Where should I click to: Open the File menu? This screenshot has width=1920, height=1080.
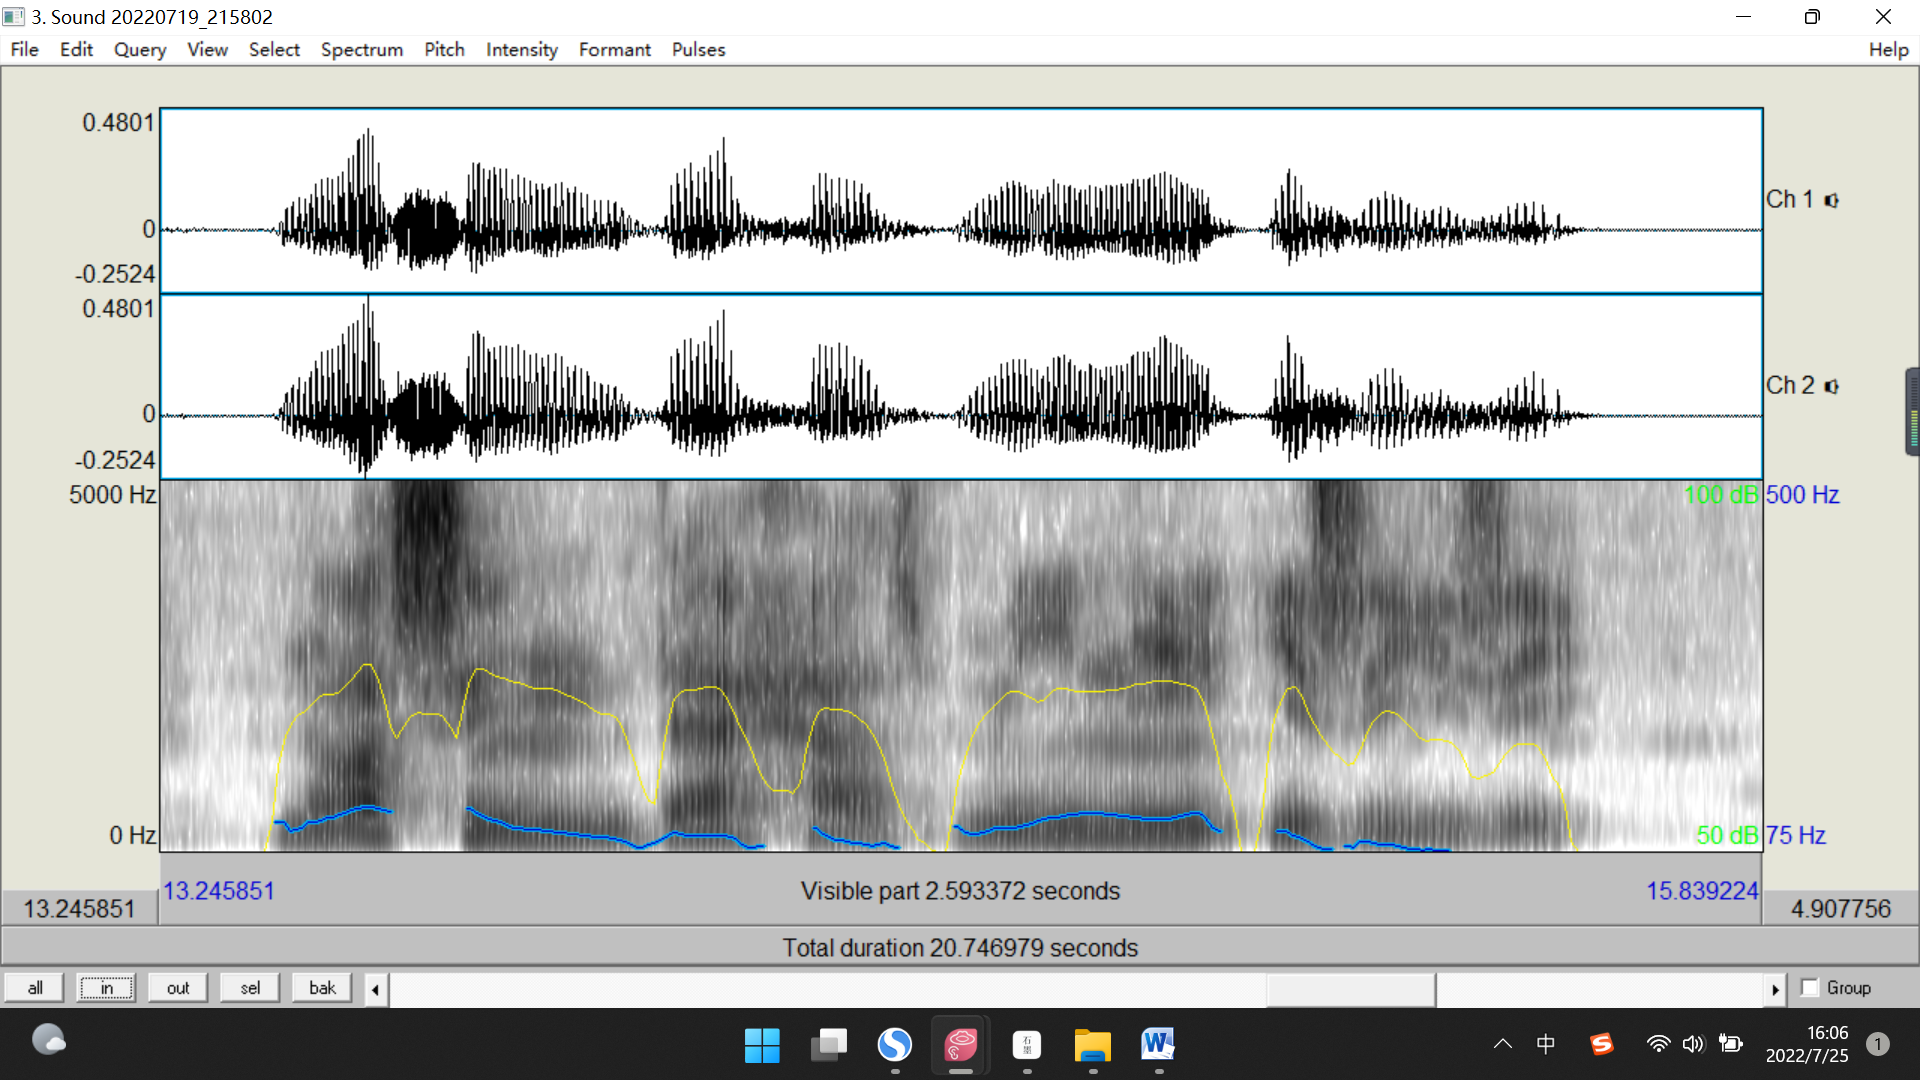click(x=24, y=49)
